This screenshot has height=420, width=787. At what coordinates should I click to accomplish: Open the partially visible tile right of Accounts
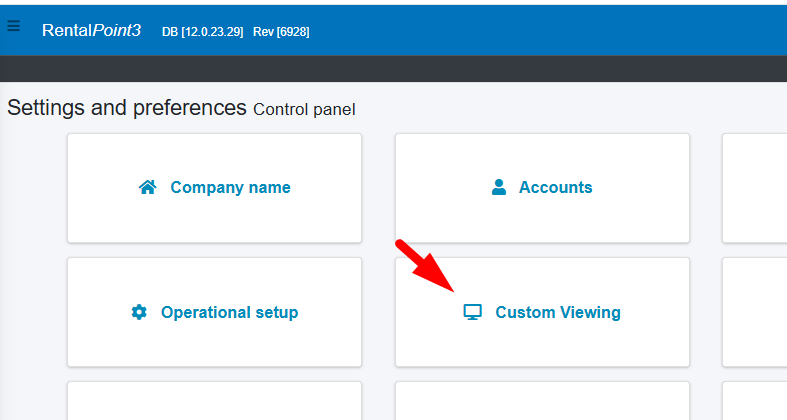tap(755, 188)
